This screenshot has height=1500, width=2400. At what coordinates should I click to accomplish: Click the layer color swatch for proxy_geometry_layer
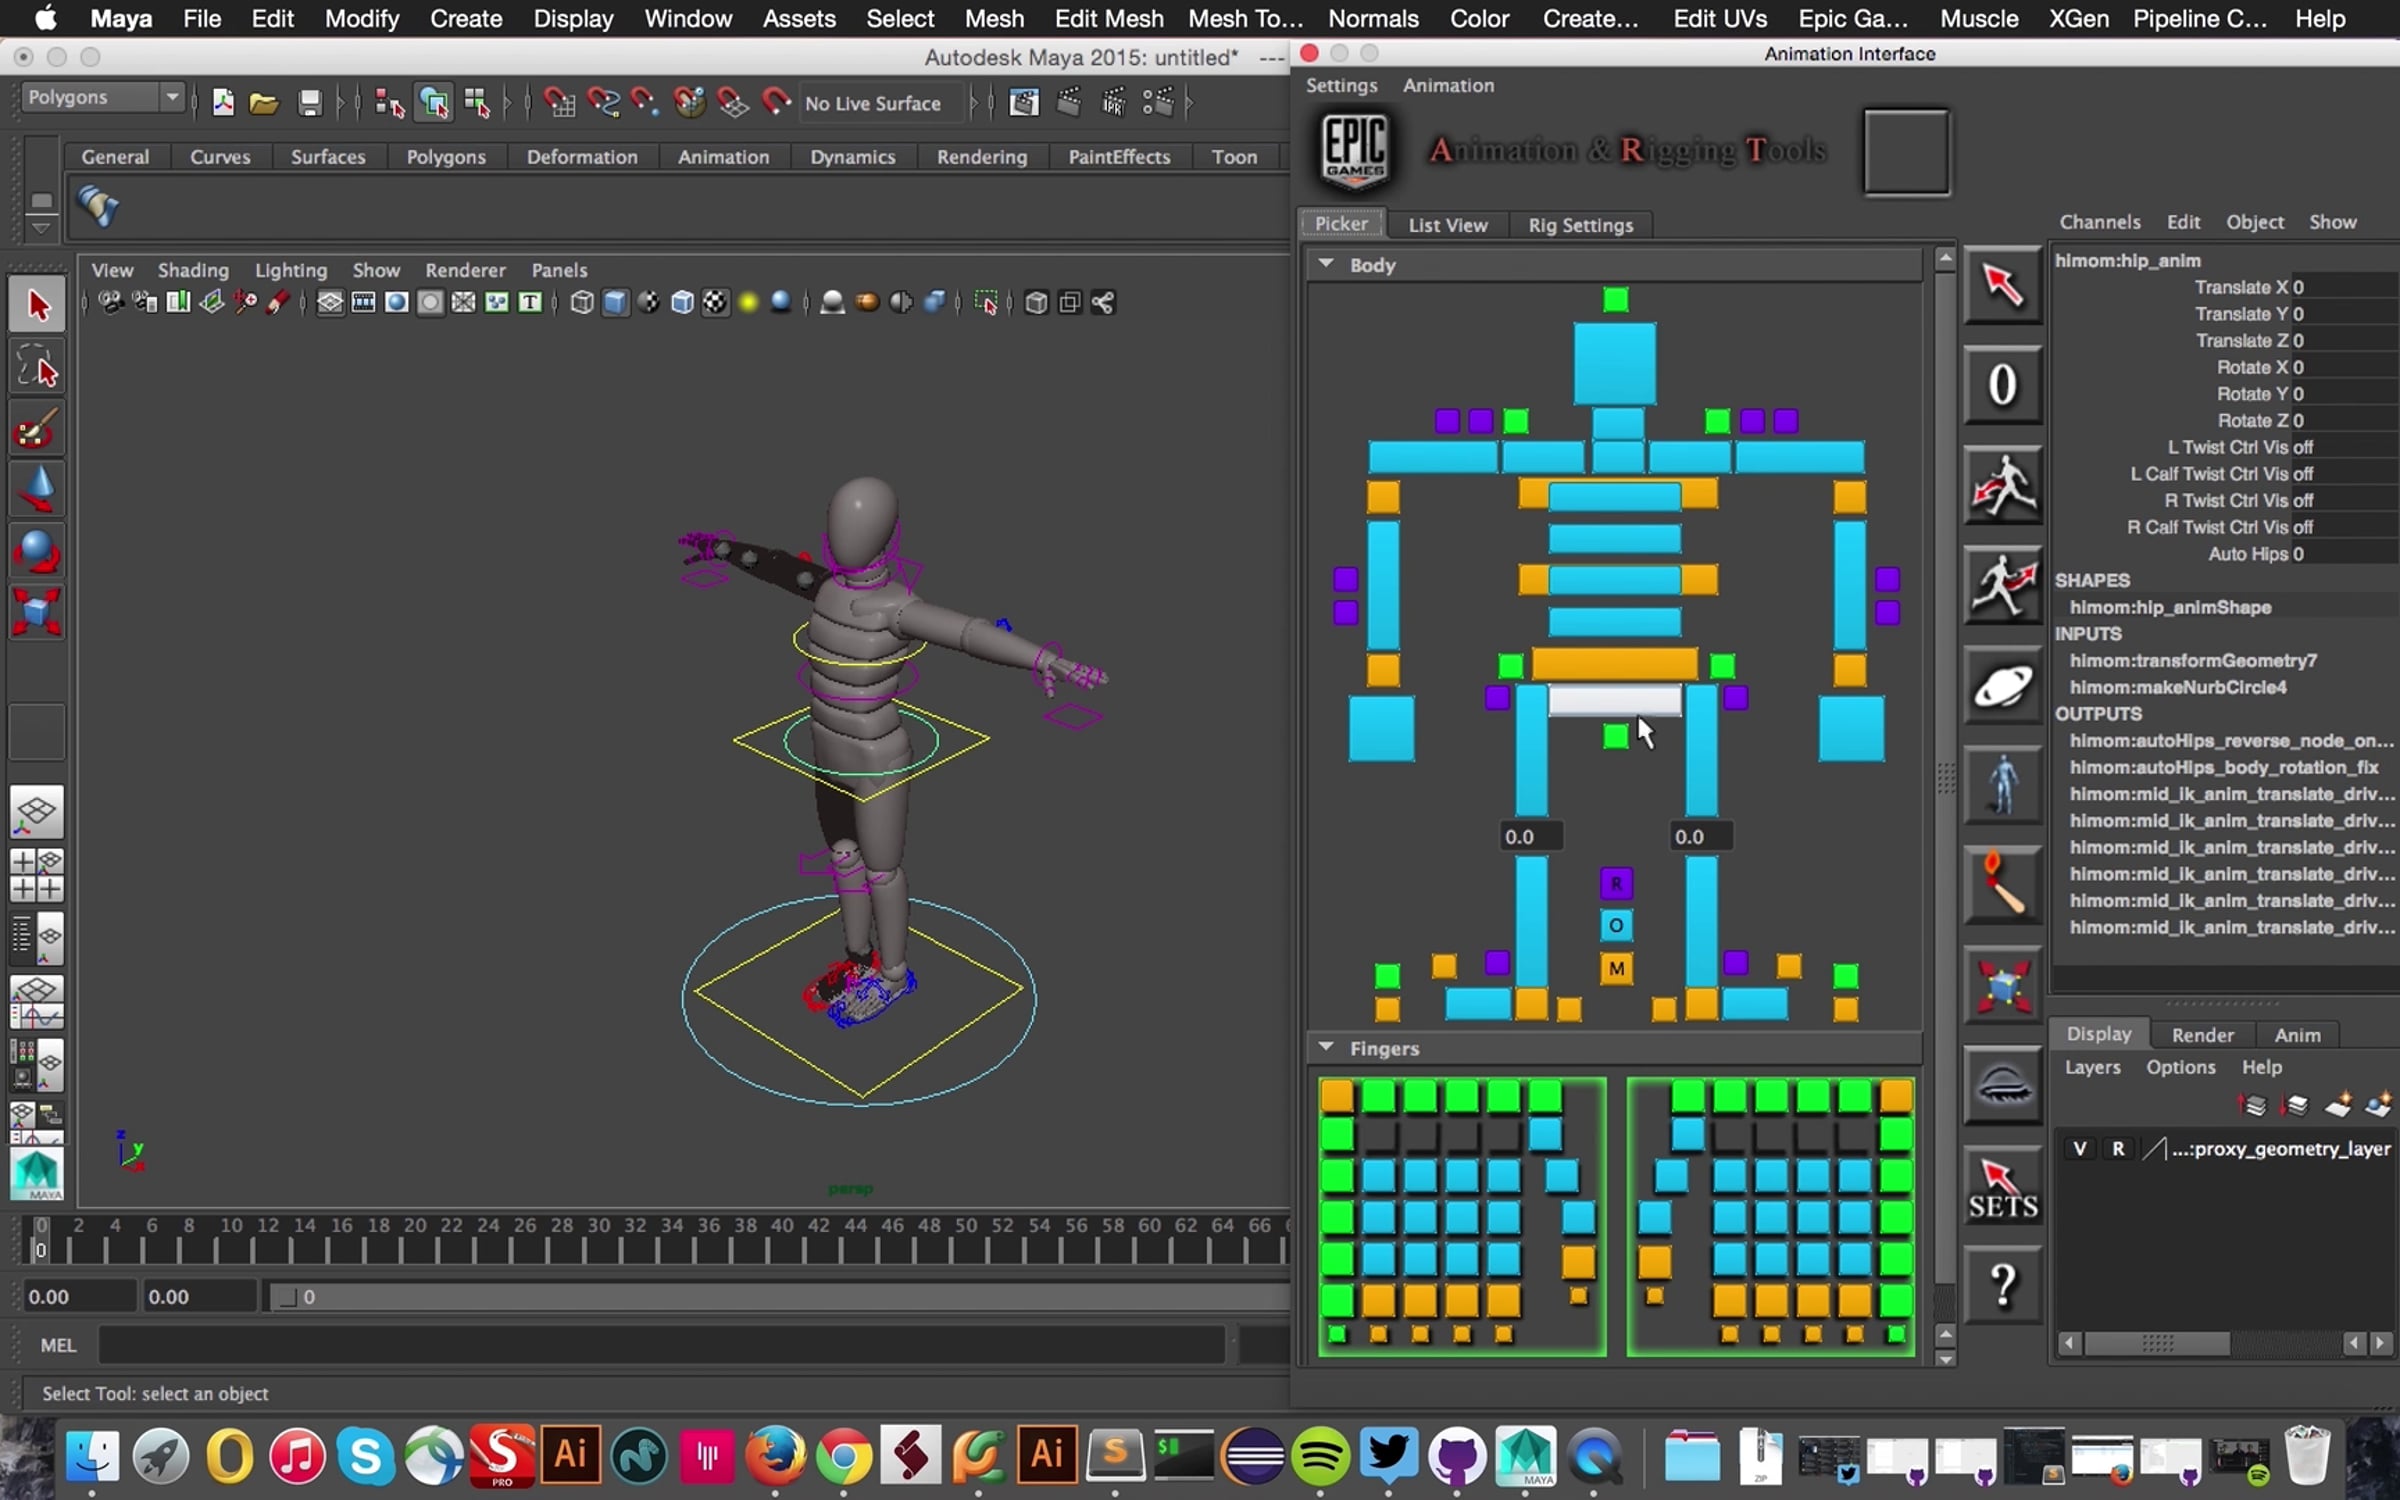(x=2154, y=1149)
